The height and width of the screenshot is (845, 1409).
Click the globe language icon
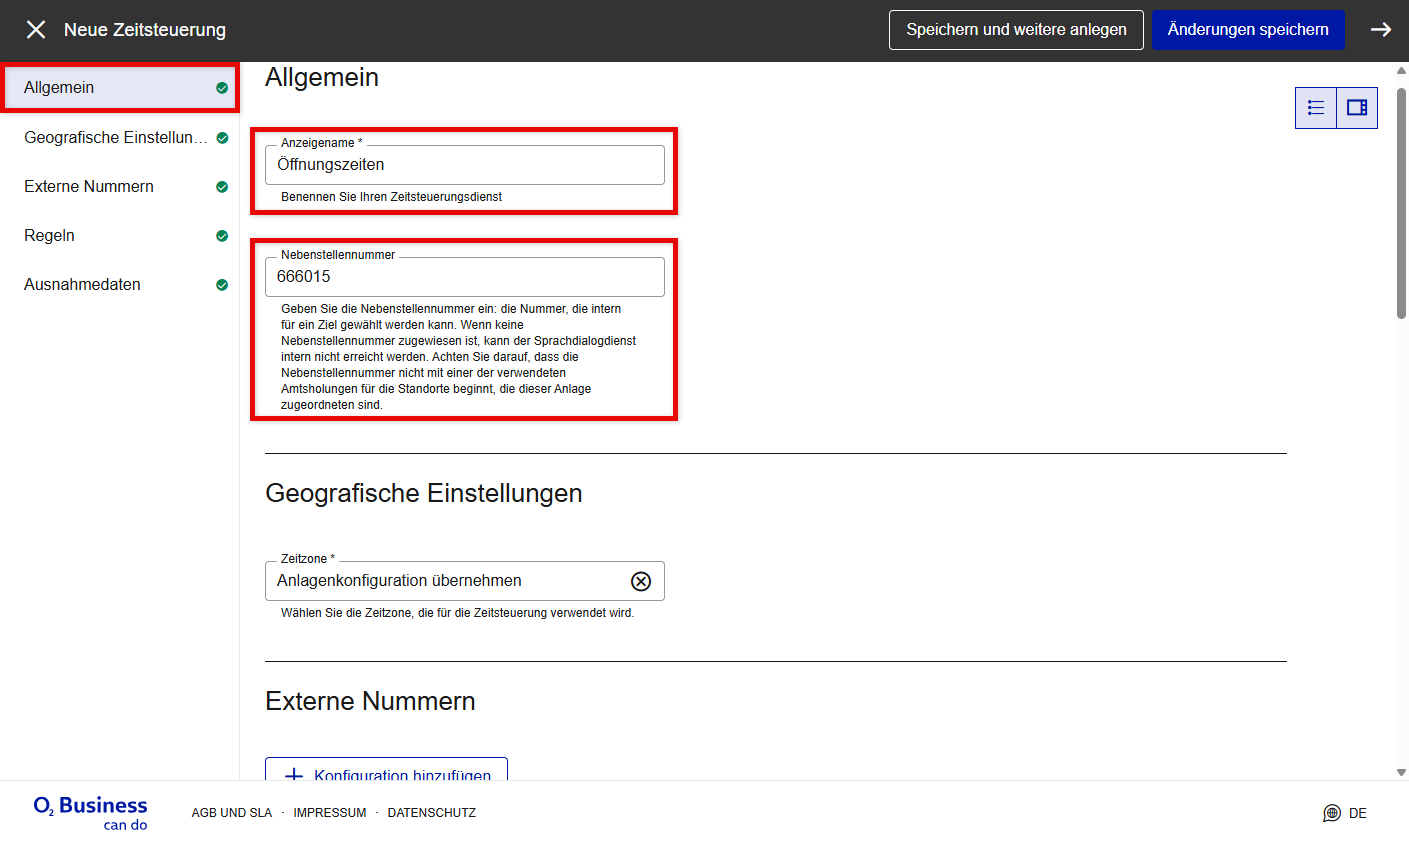(x=1331, y=813)
